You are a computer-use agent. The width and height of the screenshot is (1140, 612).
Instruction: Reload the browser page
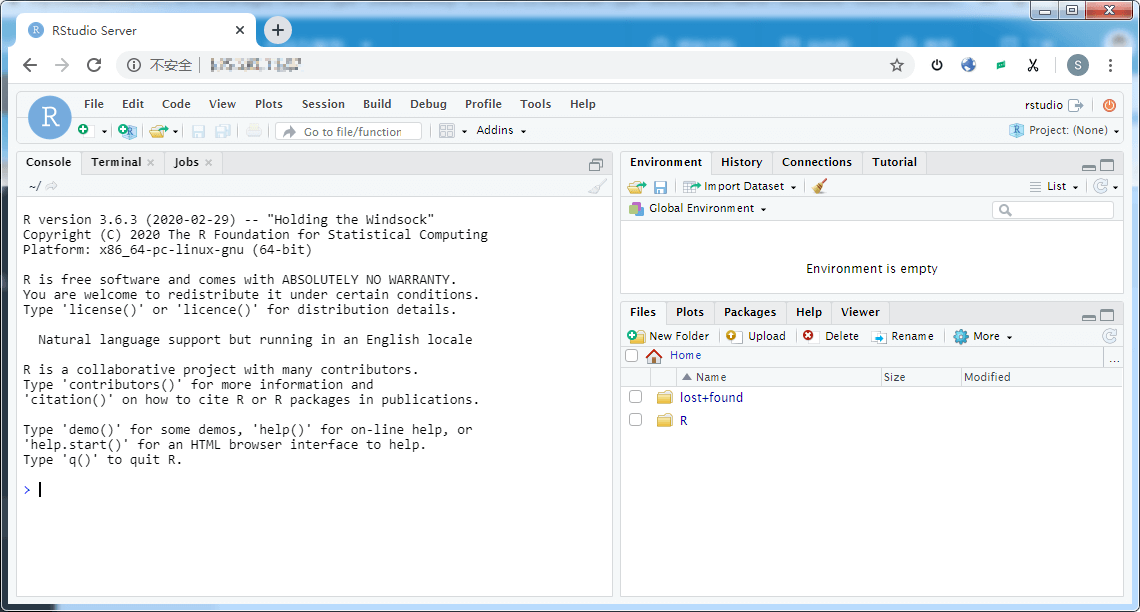pos(94,65)
